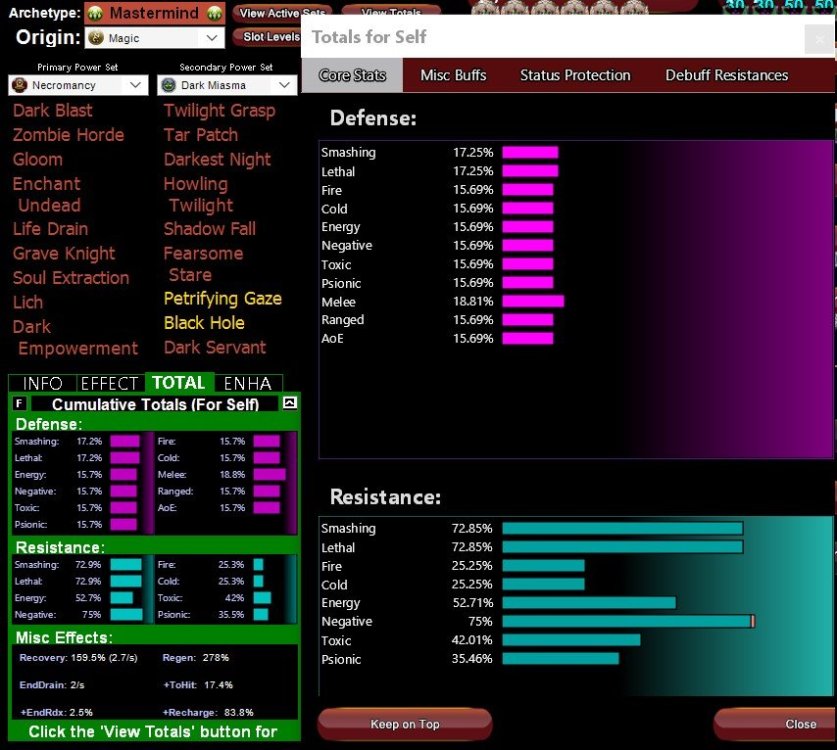Expand the Primary Power Set dropdown arrow
This screenshot has height=750, width=837.
(x=136, y=86)
